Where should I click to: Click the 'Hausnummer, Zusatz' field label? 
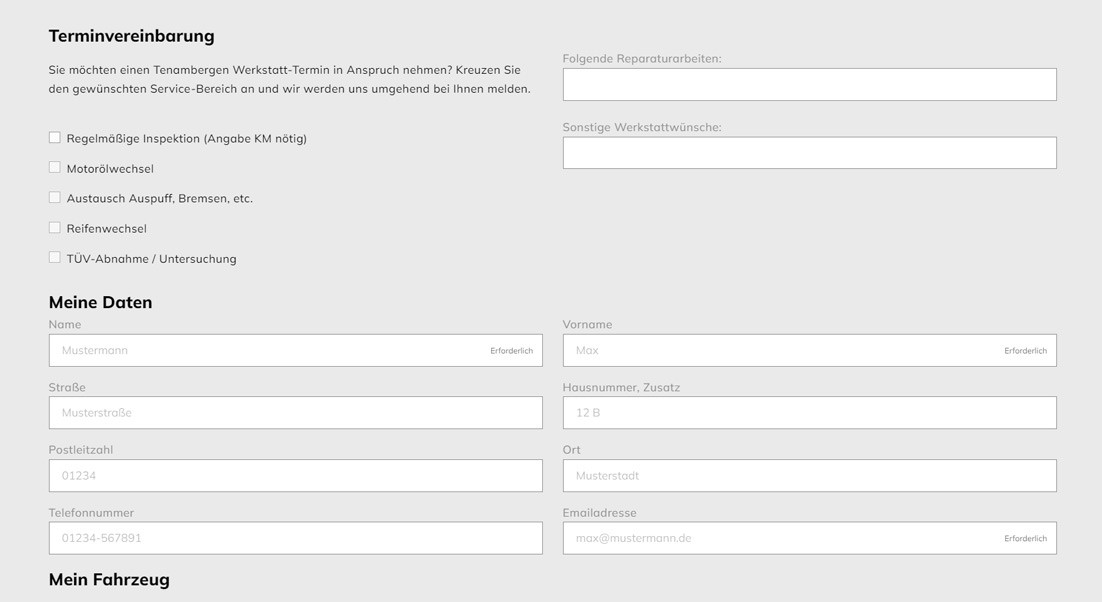(621, 388)
